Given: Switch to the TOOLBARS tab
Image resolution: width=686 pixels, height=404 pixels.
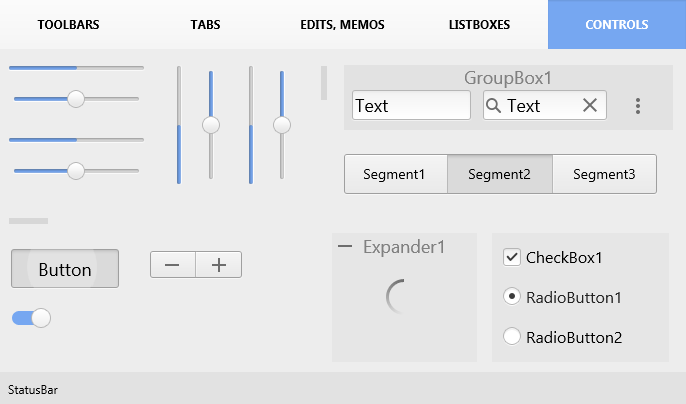Looking at the screenshot, I should click(x=68, y=25).
